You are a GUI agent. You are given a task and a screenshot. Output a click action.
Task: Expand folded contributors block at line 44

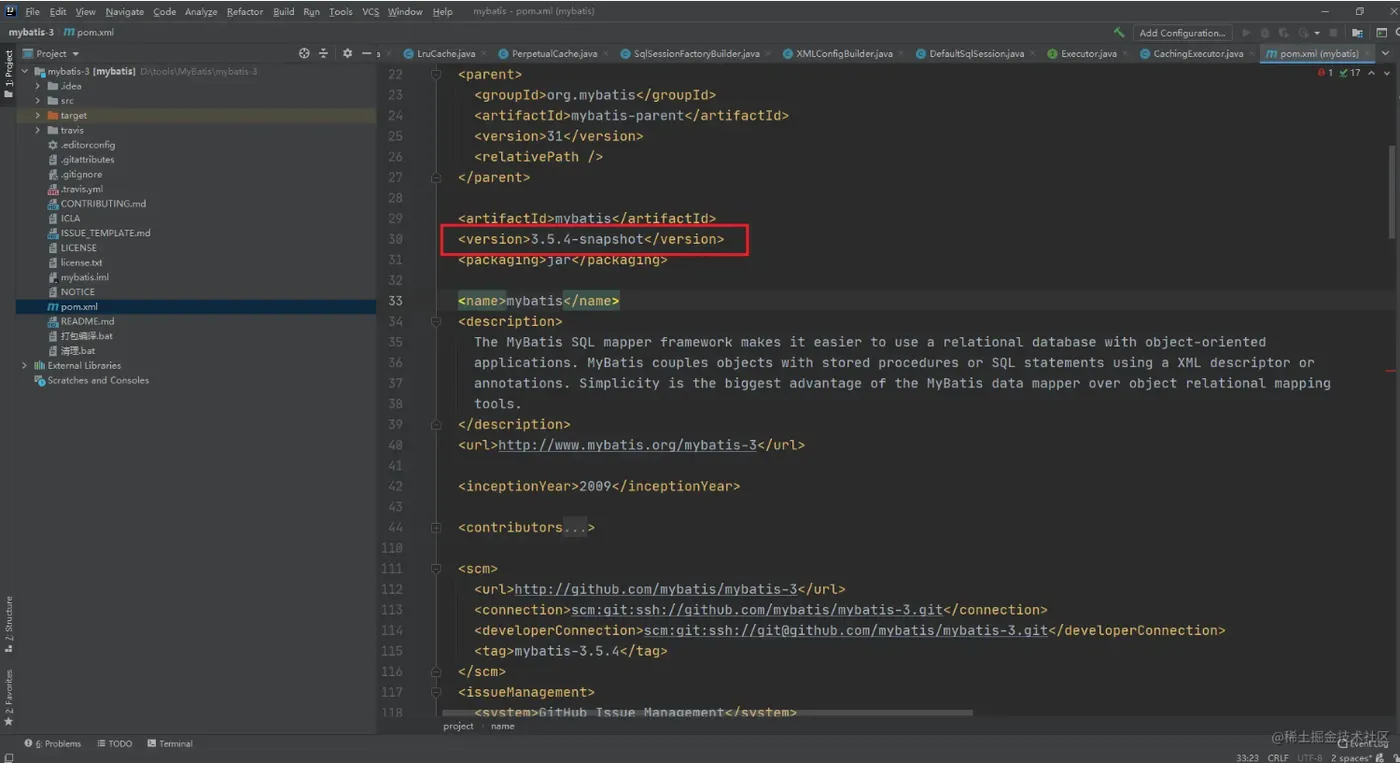pyautogui.click(x=436, y=527)
